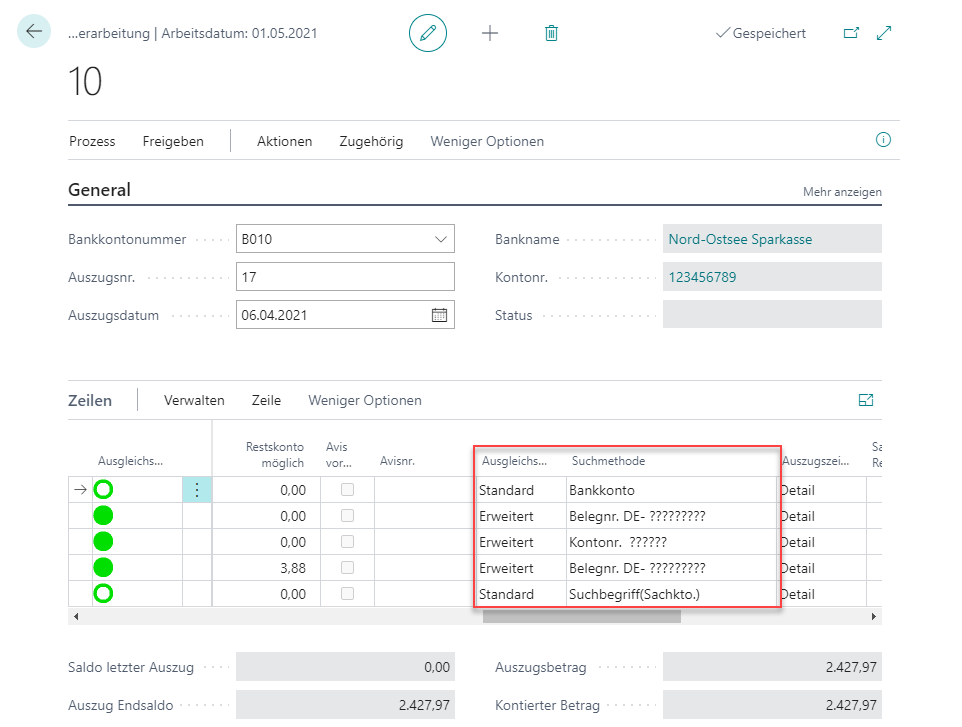Expand page to full screen icon

point(884,33)
